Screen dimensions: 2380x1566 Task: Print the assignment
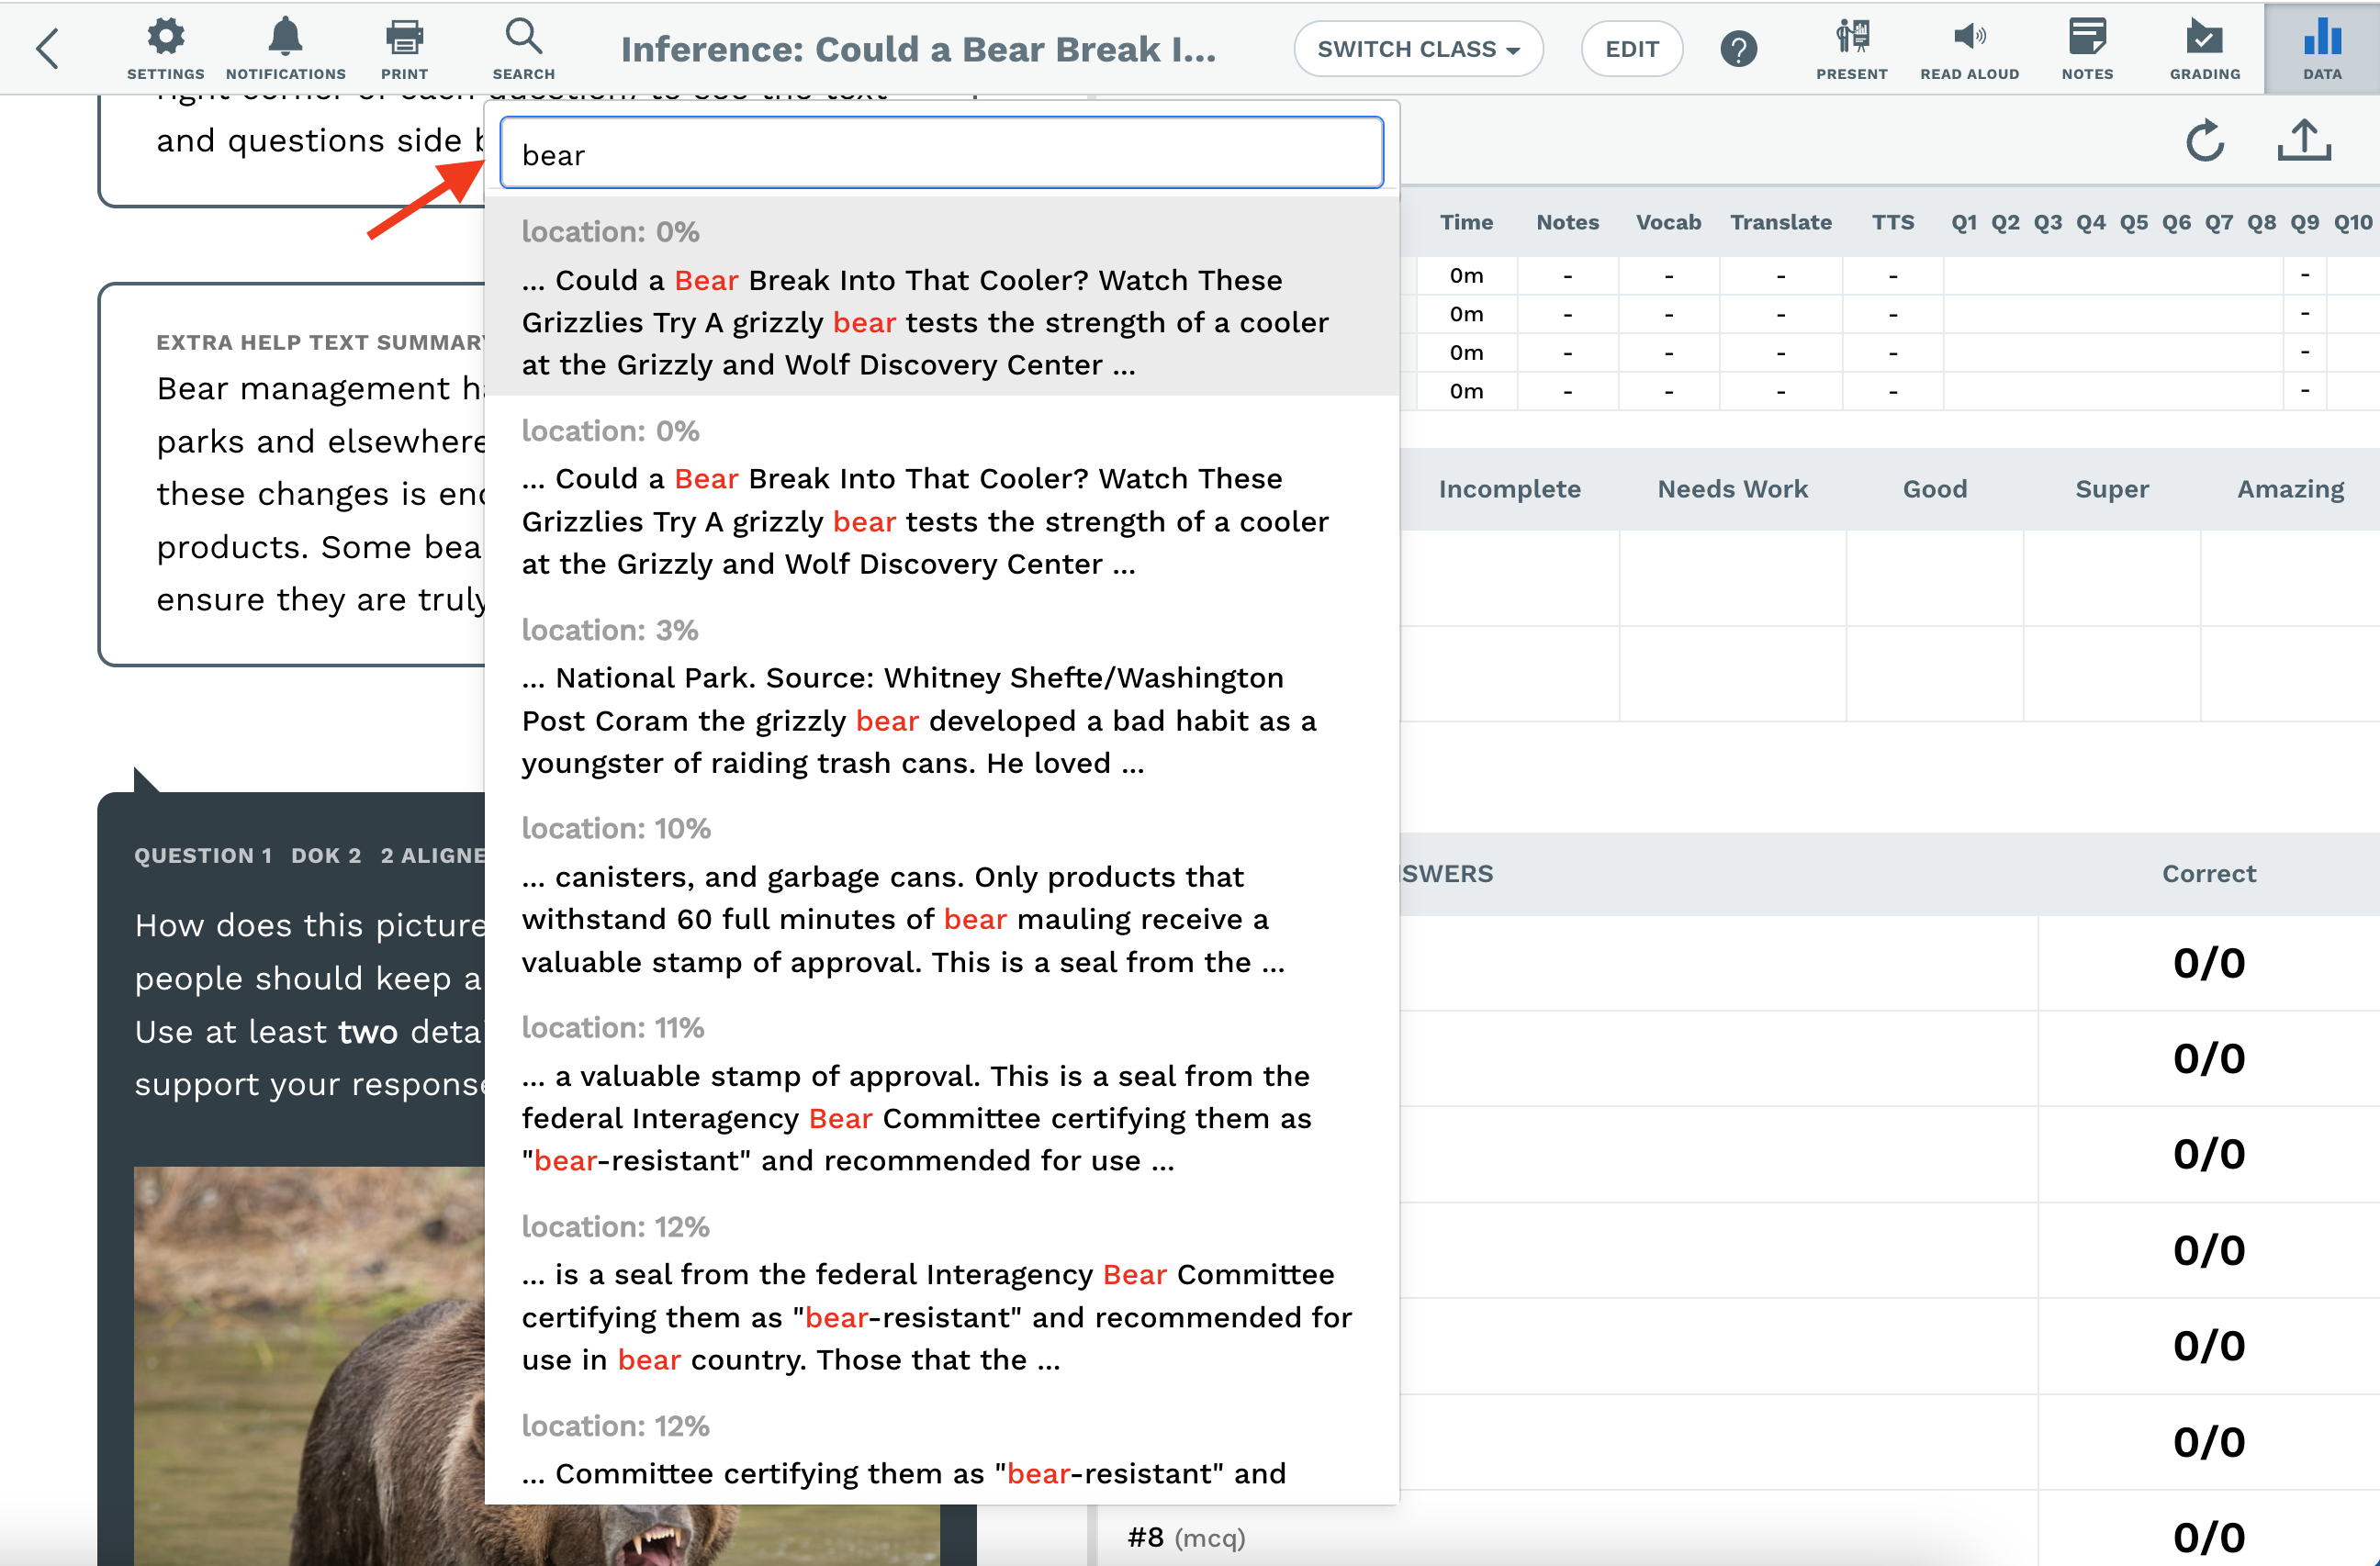[x=404, y=47]
